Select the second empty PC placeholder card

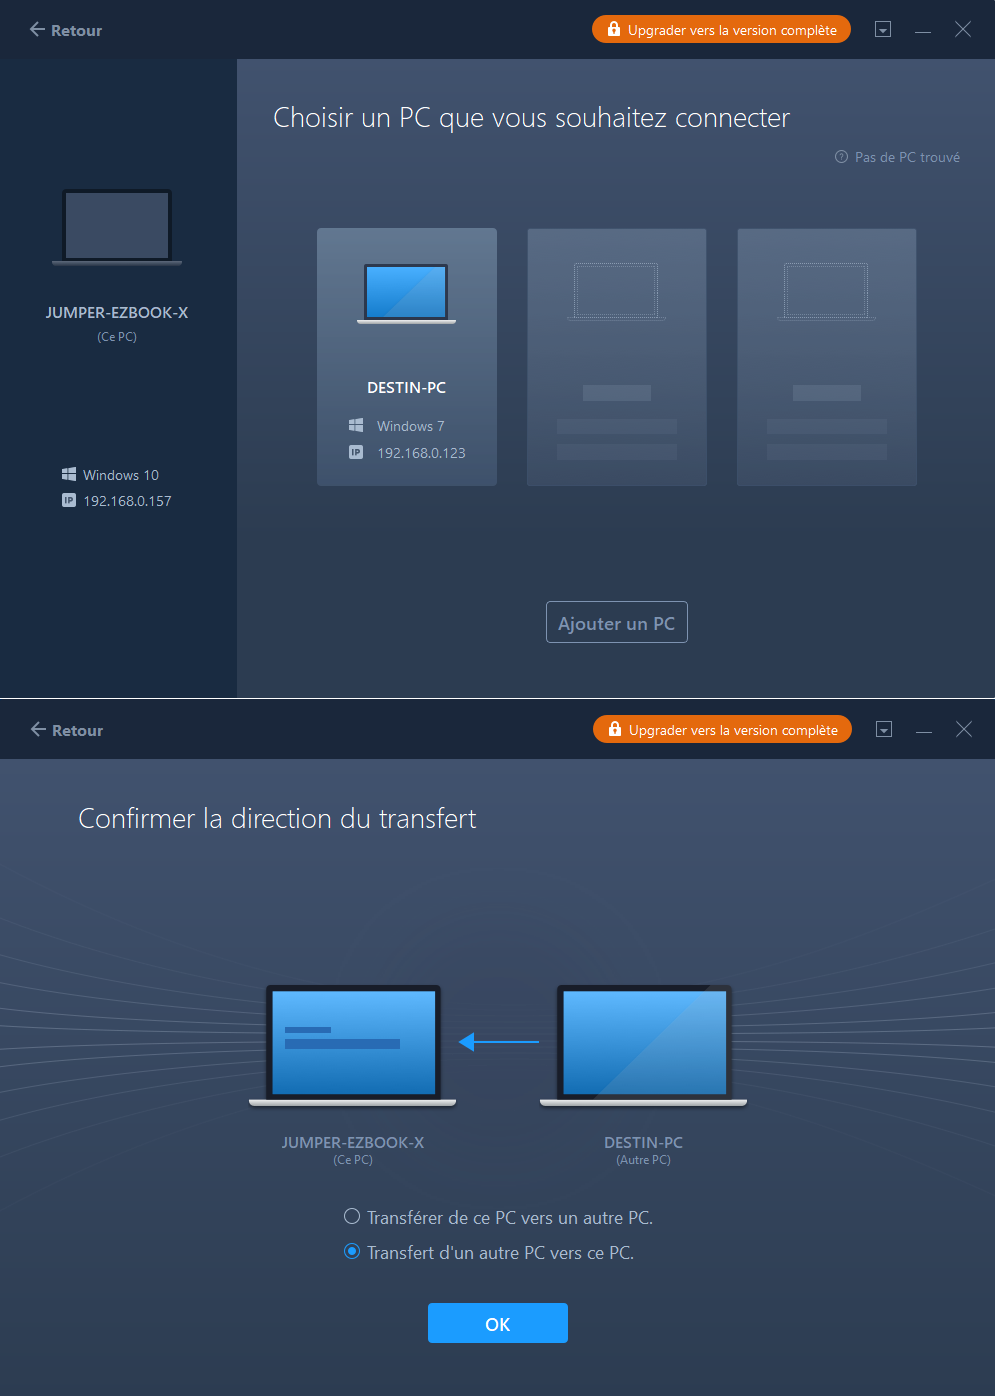617,357
